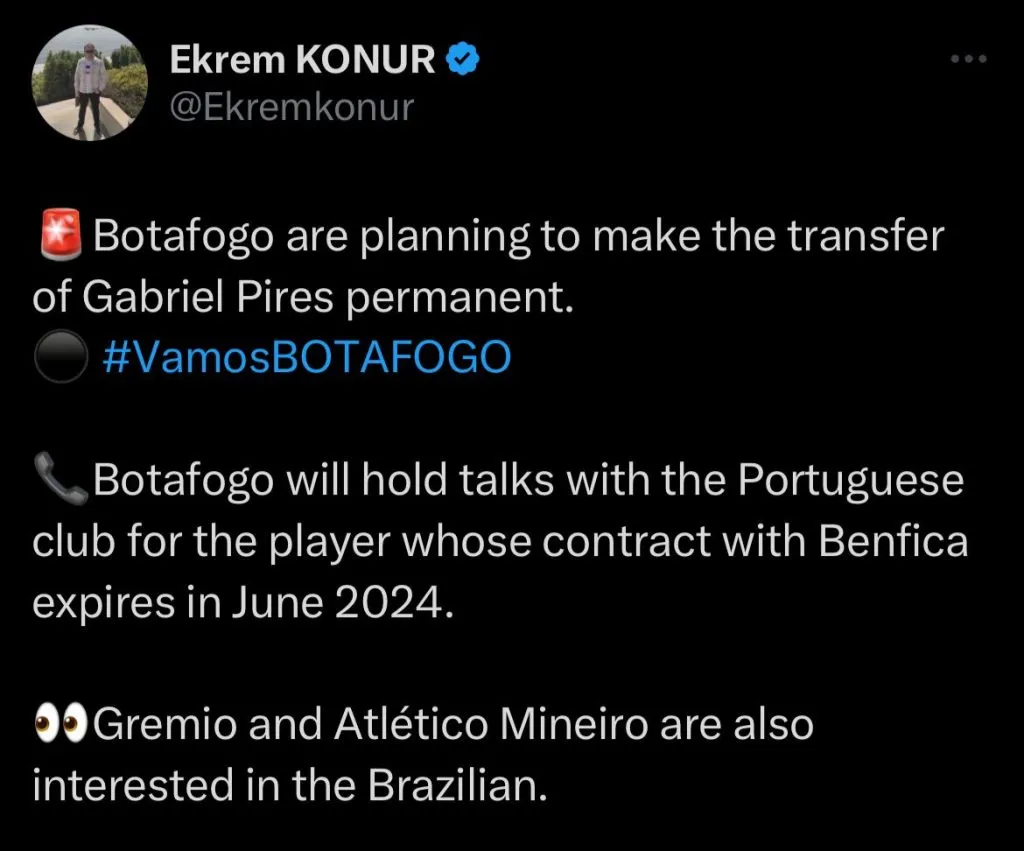Open the @Ekremkonur handle link
The height and width of the screenshot is (851, 1024).
point(291,105)
